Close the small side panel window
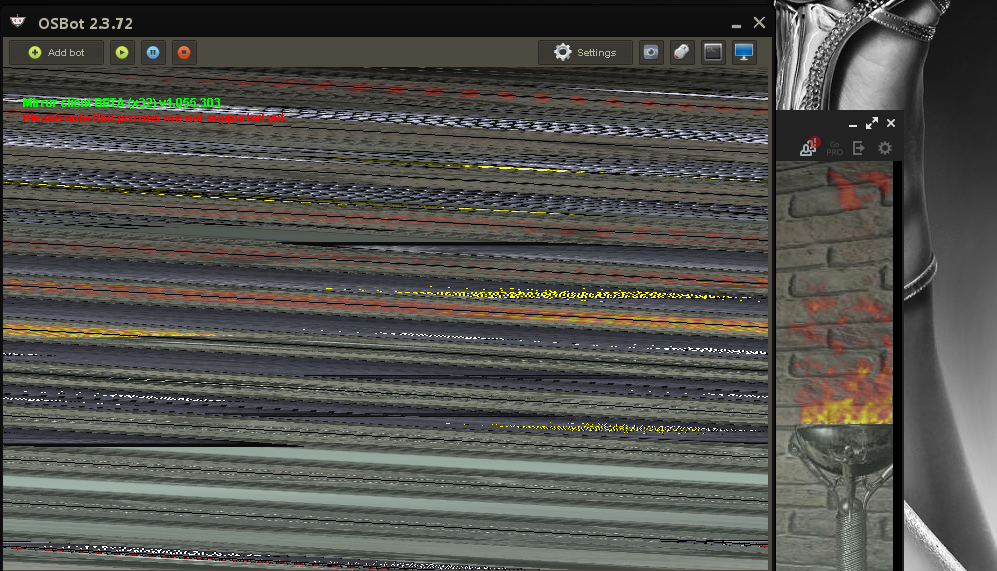The image size is (997, 571). [891, 123]
